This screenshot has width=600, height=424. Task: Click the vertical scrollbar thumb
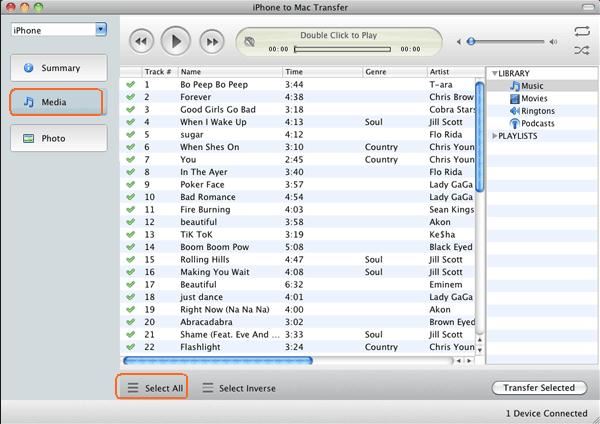point(479,137)
